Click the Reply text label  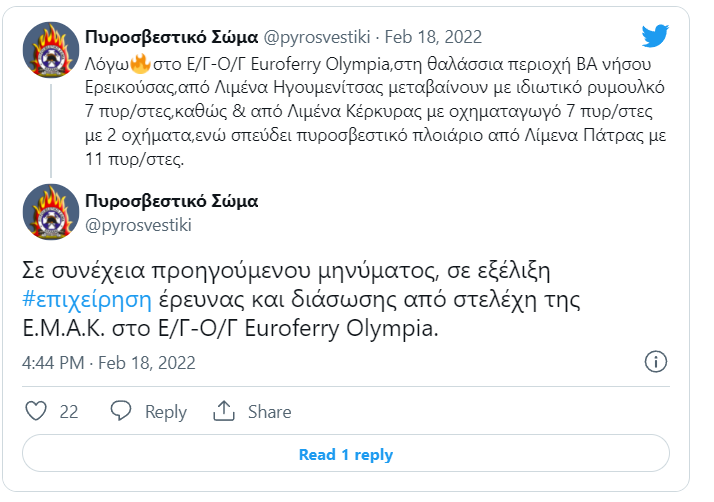[x=165, y=412]
